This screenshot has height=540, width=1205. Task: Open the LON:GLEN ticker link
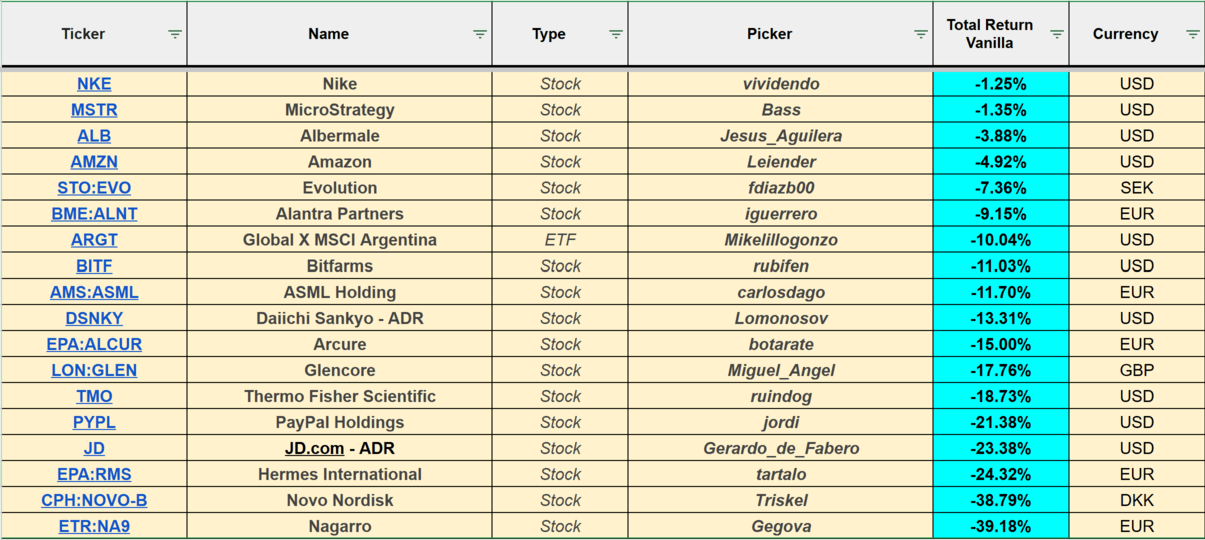[x=94, y=370]
